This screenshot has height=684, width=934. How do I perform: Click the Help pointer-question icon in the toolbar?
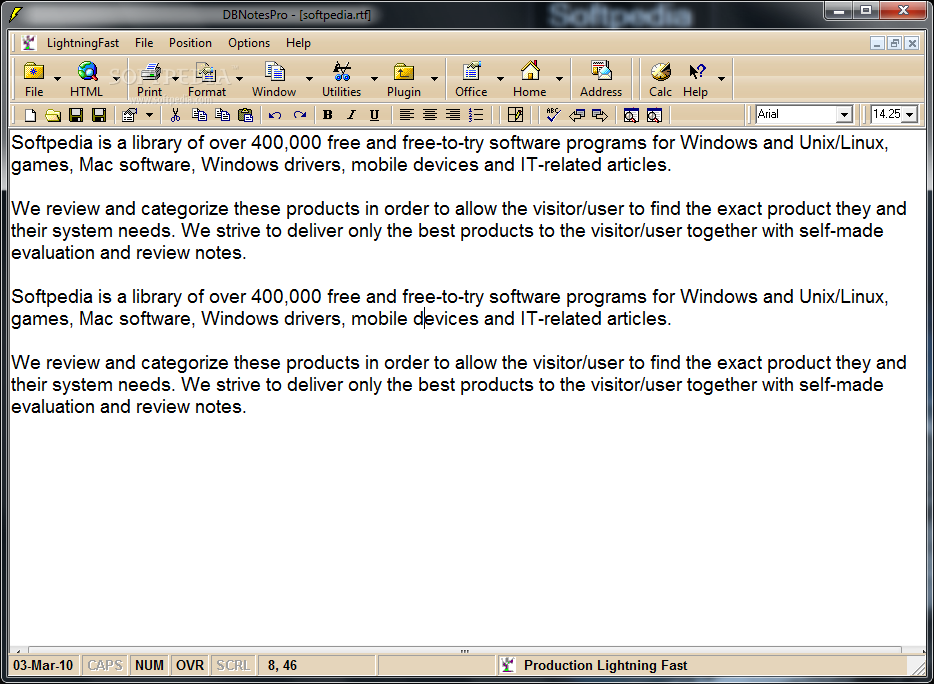point(696,72)
